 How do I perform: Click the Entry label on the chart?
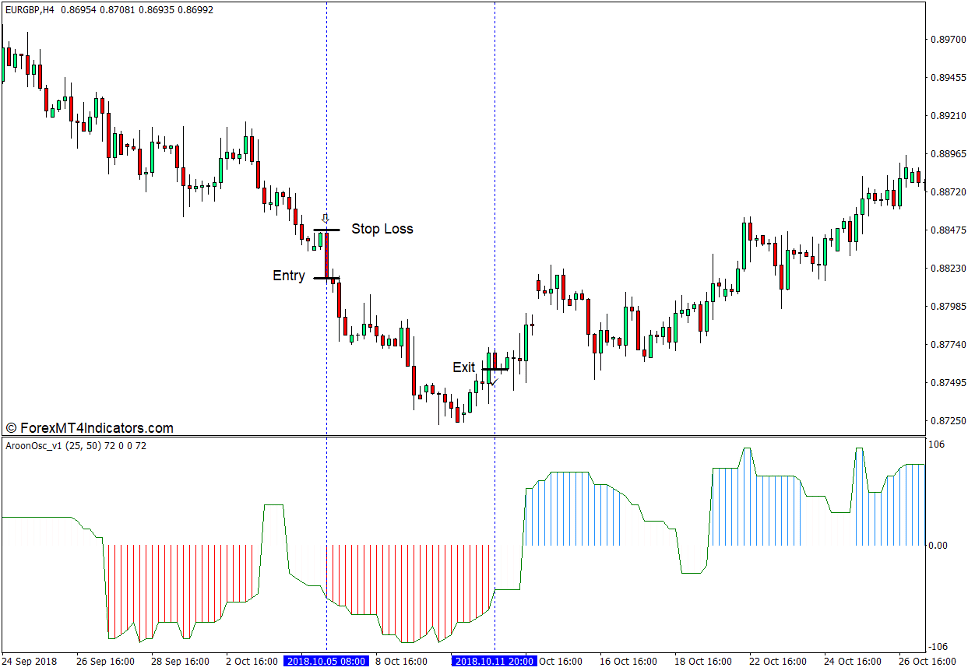(289, 275)
